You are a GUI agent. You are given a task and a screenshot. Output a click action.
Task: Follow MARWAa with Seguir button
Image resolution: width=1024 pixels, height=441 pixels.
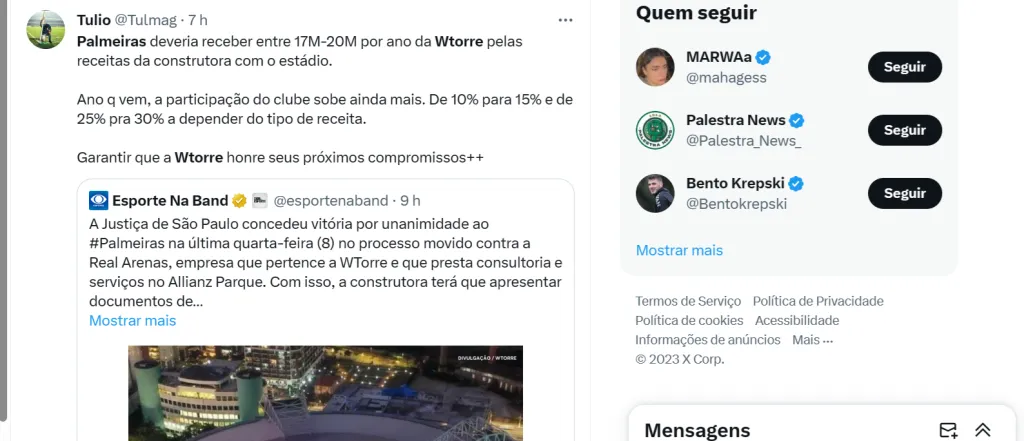pyautogui.click(x=904, y=67)
